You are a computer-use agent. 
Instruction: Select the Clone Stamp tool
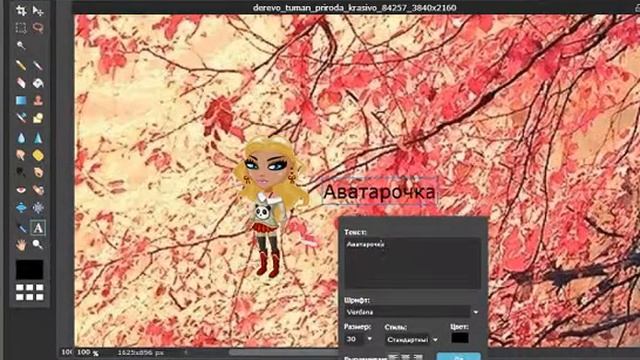[x=38, y=100]
